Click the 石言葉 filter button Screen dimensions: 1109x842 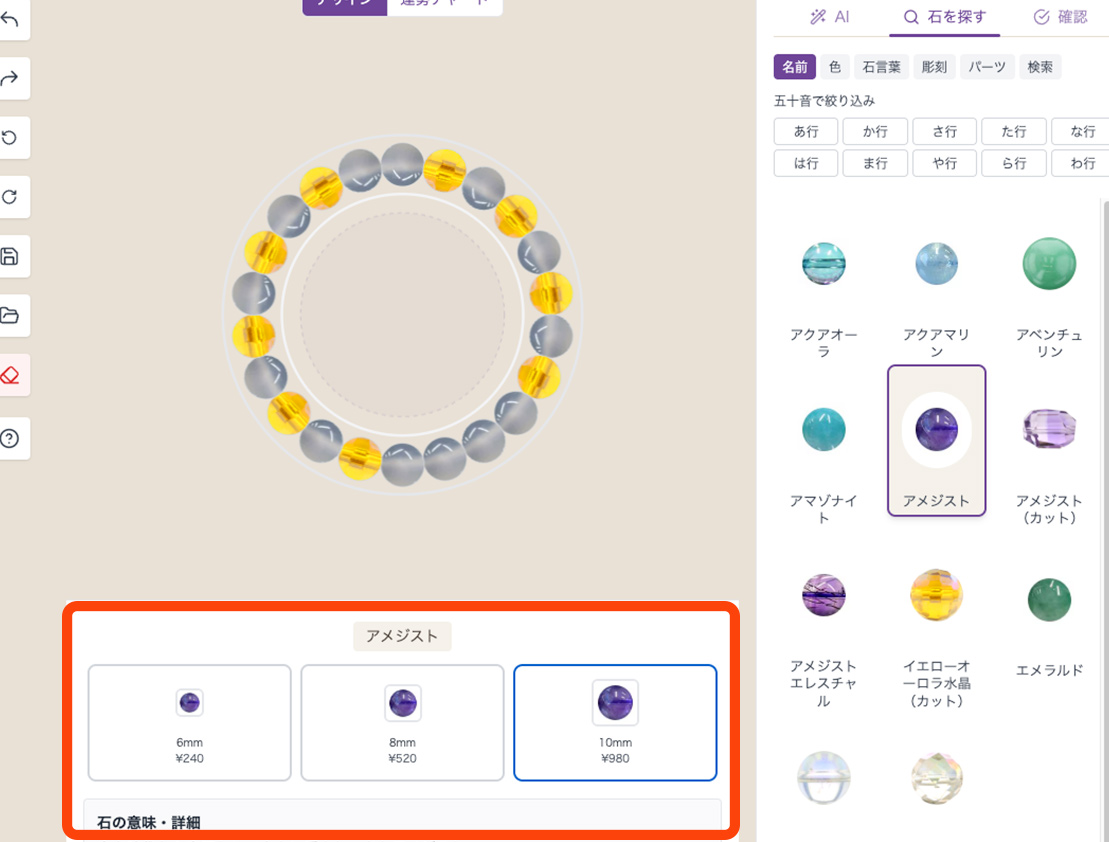click(x=882, y=67)
